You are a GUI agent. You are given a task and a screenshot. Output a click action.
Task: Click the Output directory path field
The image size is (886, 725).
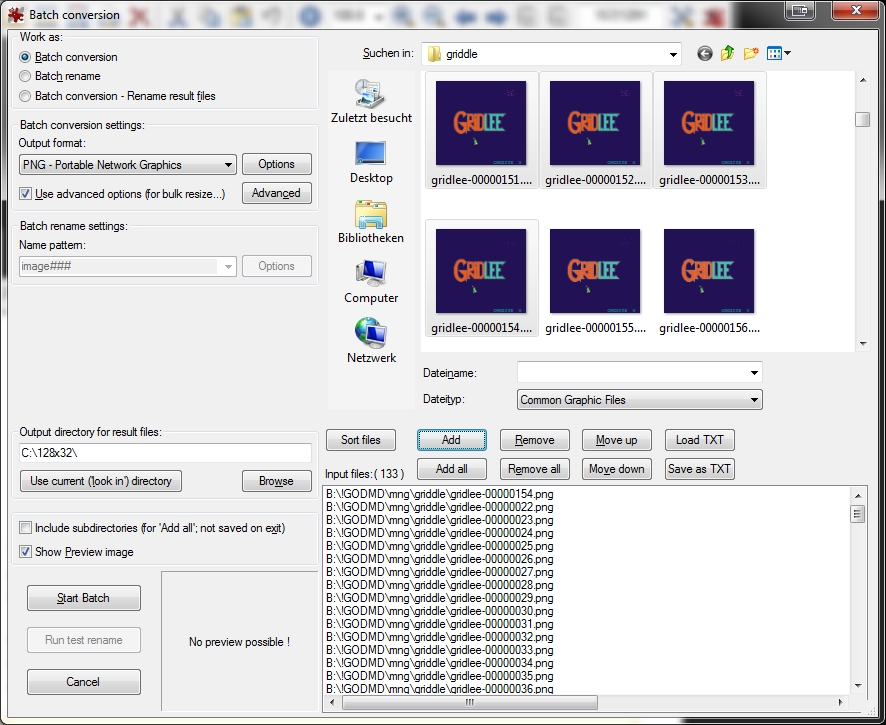[x=165, y=453]
